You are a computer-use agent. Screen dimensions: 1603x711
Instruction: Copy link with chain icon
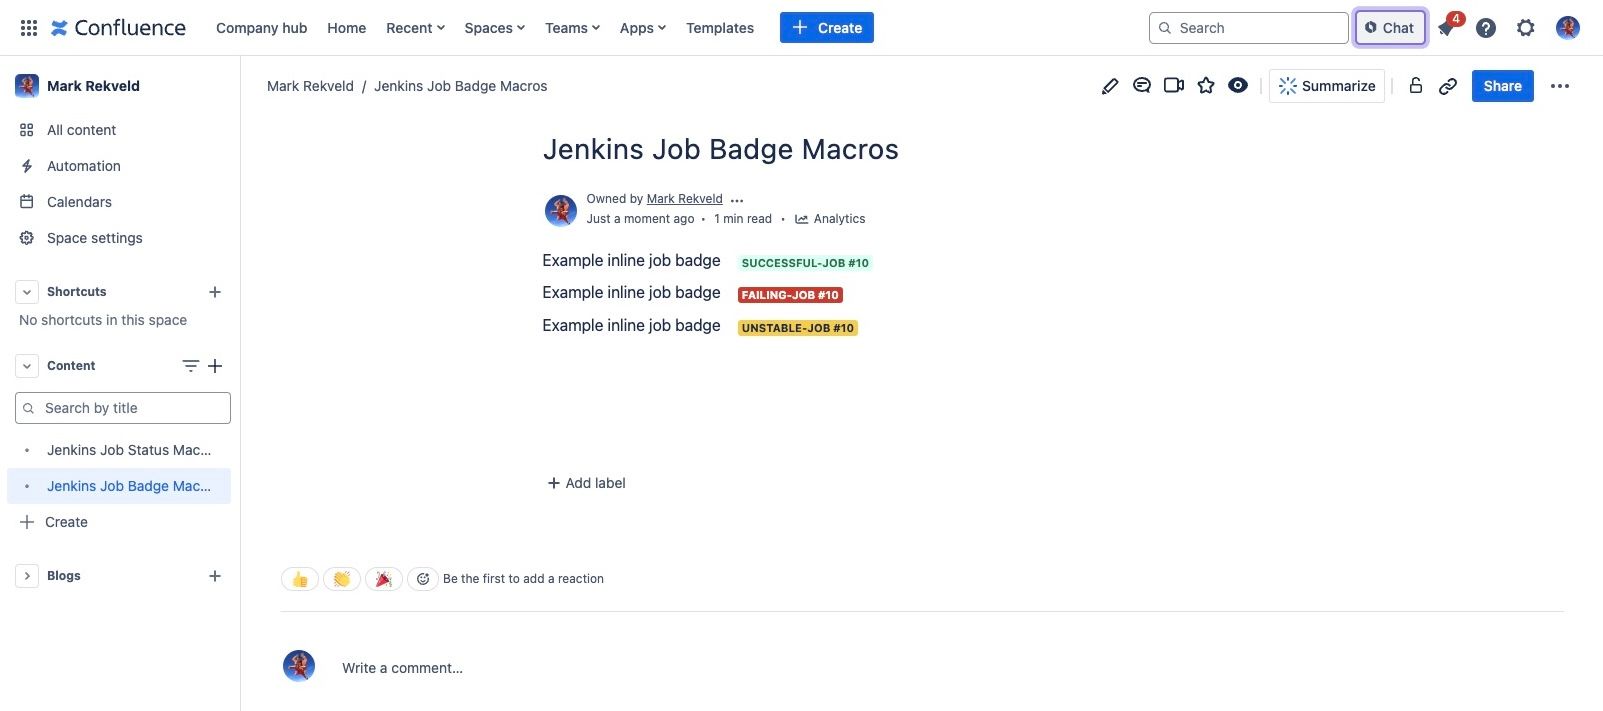1447,86
